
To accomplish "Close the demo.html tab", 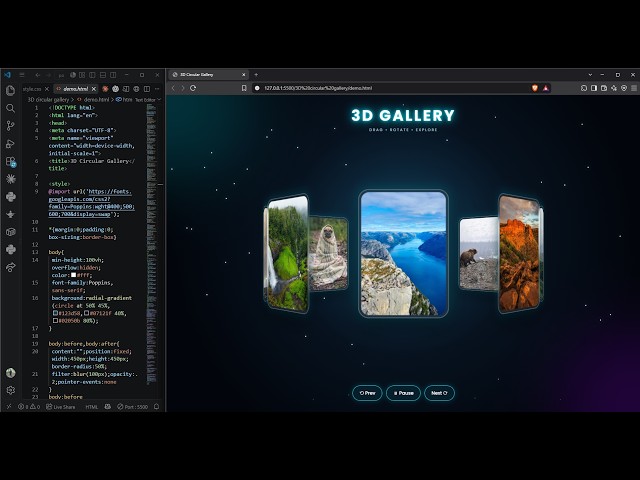I will click(x=94, y=89).
